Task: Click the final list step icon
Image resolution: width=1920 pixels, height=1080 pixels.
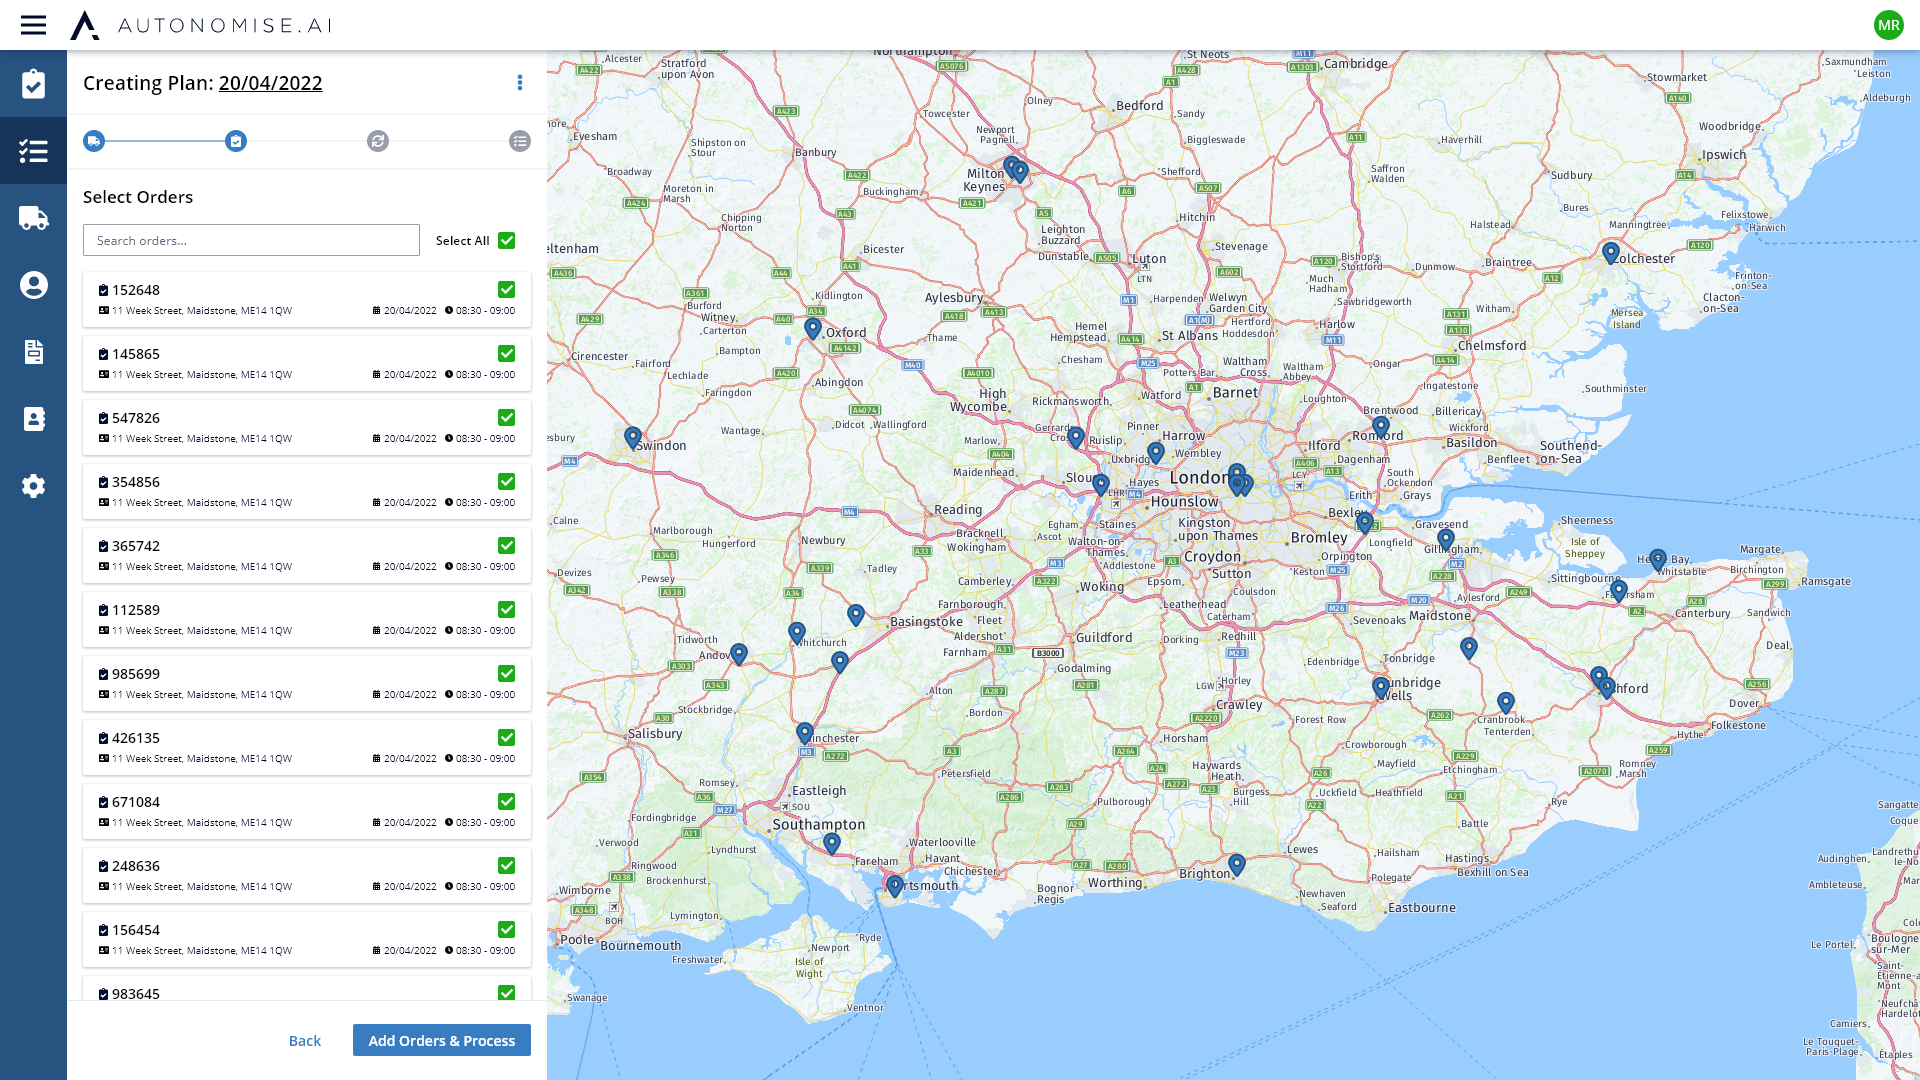Action: tap(520, 141)
